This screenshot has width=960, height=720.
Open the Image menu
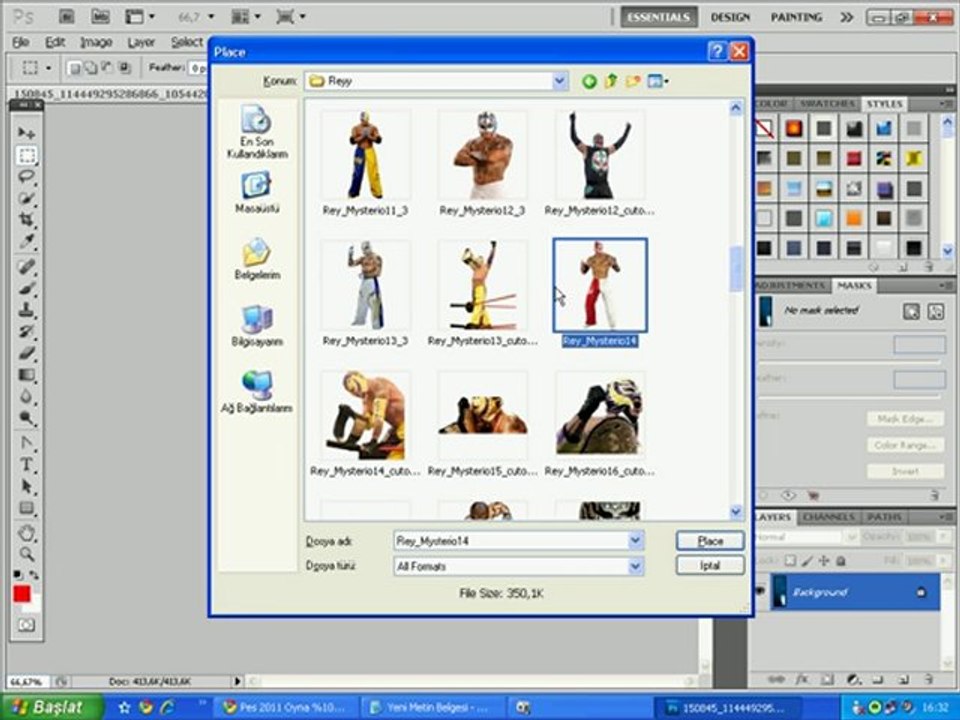[x=96, y=42]
